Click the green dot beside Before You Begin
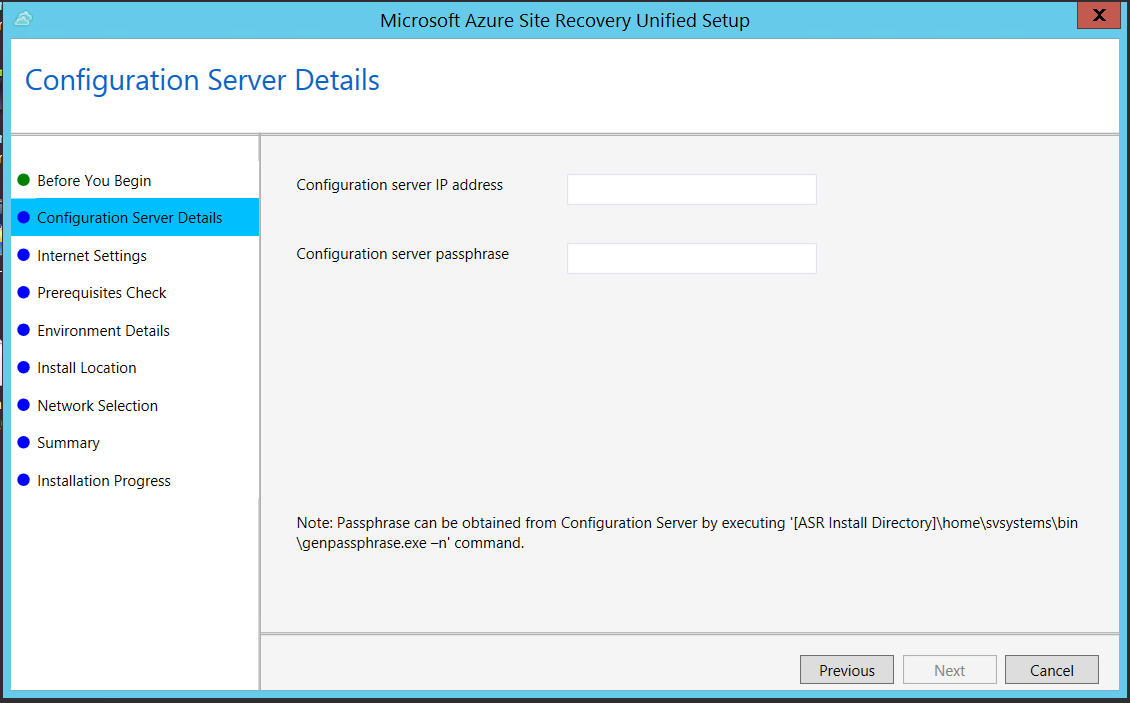 click(24, 181)
